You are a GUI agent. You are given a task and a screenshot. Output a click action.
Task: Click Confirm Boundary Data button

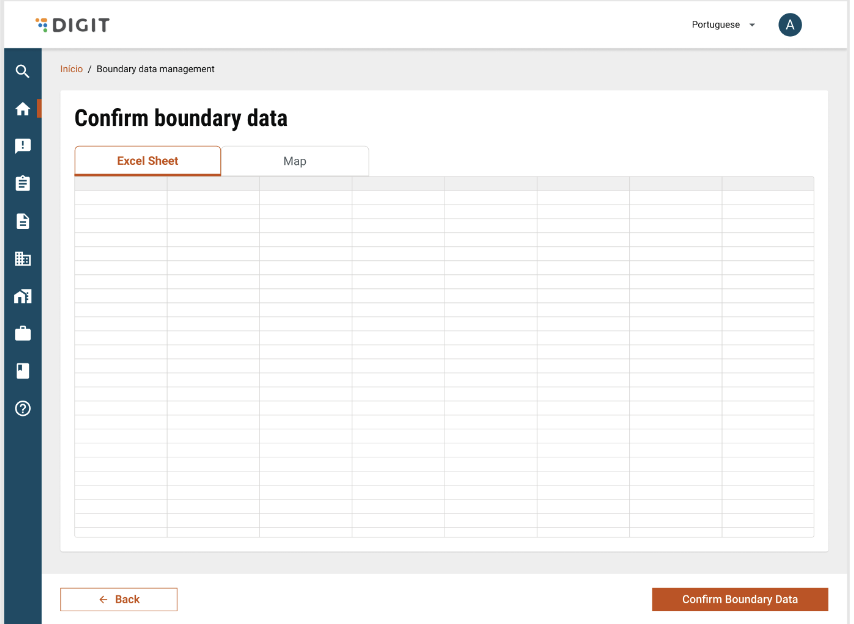(740, 599)
